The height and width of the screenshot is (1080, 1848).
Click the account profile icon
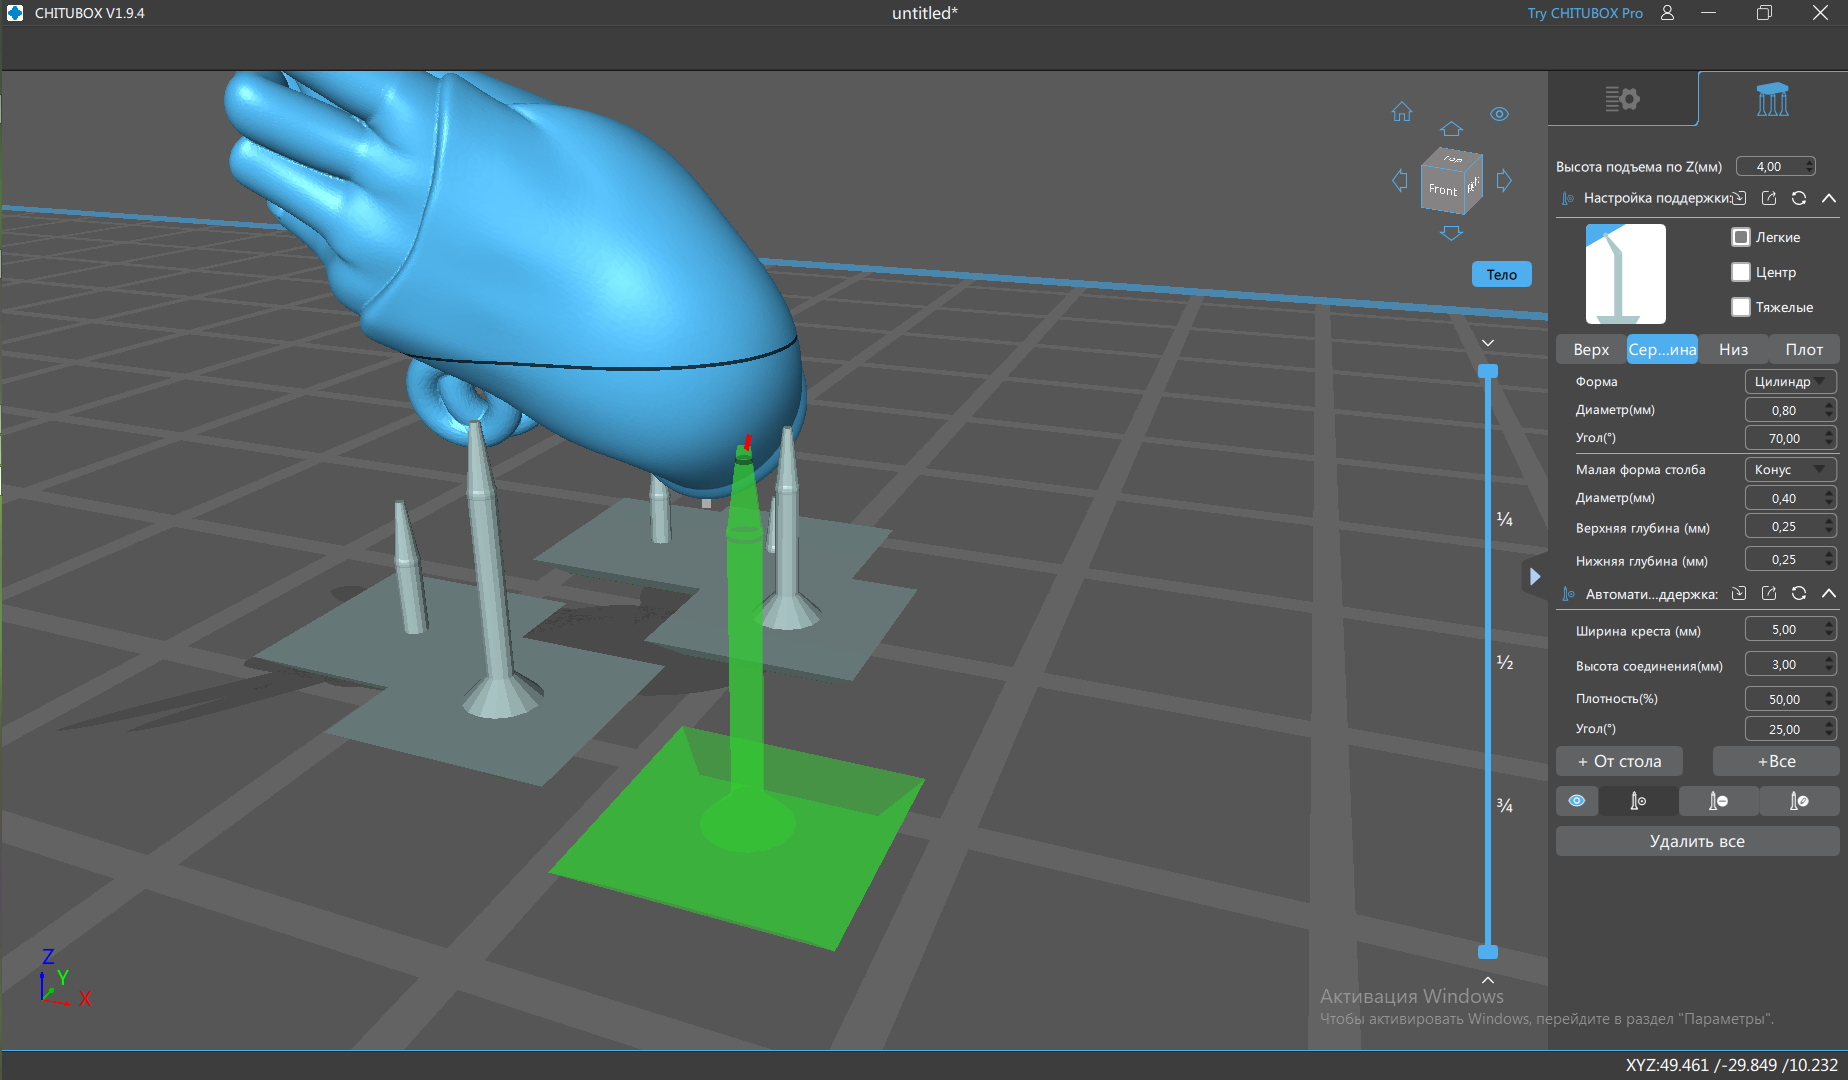pos(1667,13)
